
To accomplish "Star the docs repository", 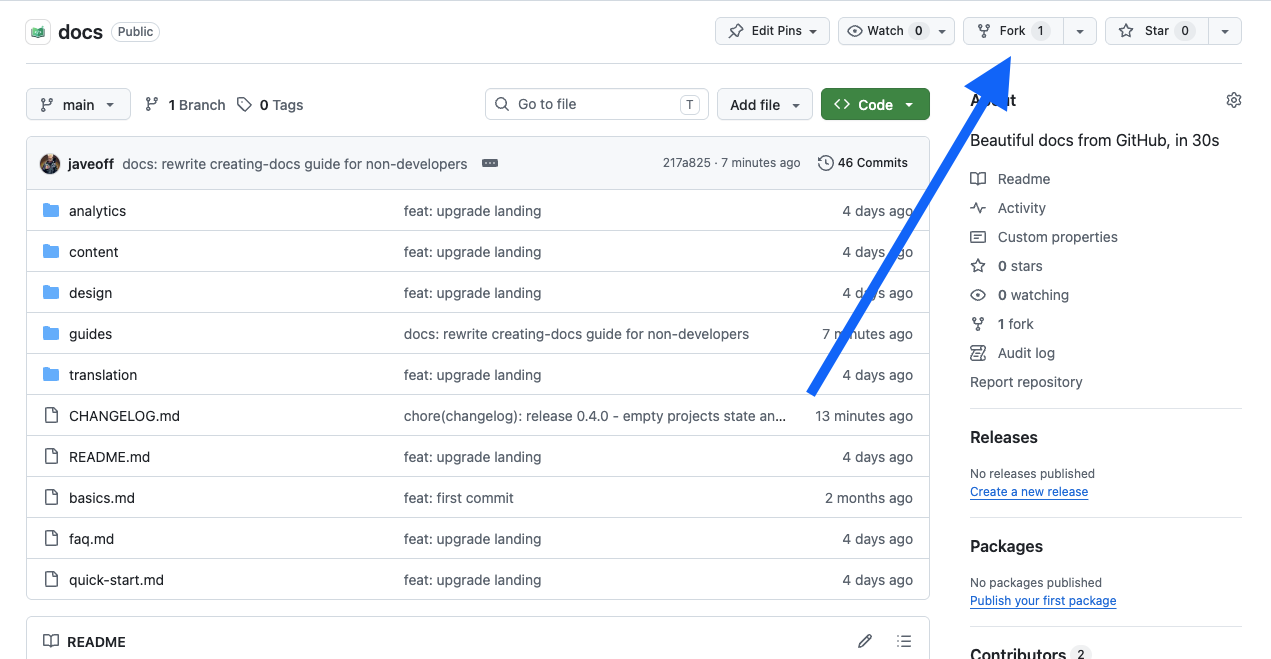I will pos(1157,31).
